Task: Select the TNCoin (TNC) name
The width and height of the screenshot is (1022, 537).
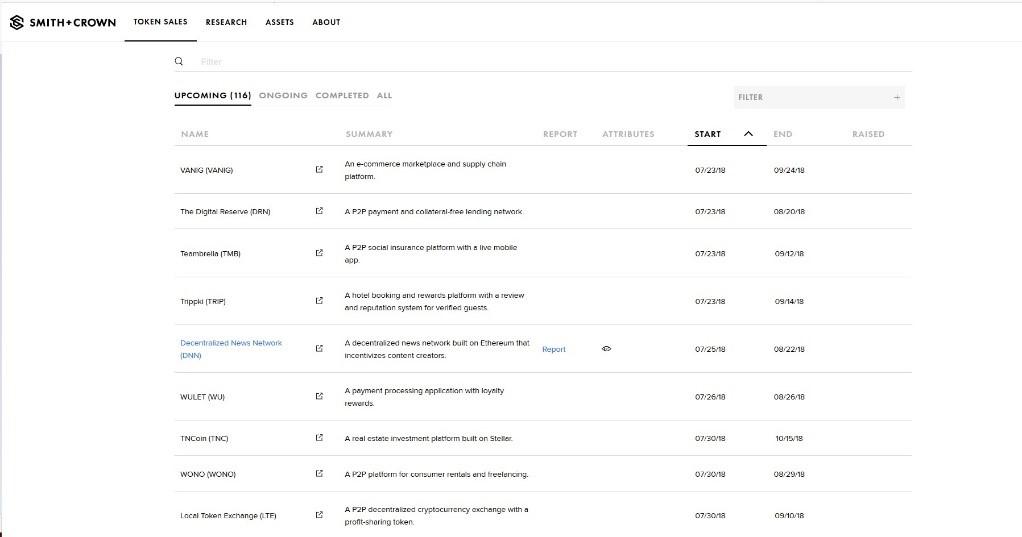Action: [204, 439]
